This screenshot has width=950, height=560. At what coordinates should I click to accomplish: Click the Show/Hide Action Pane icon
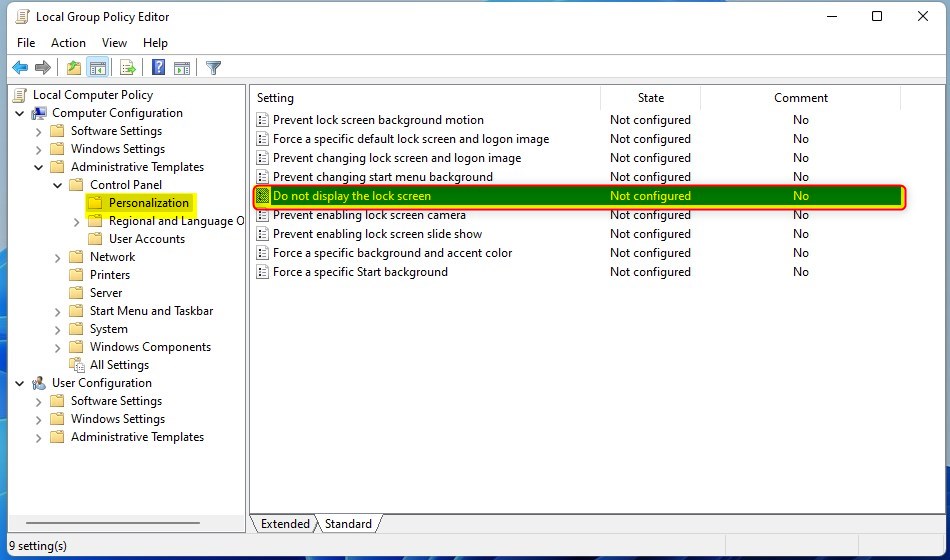pyautogui.click(x=182, y=68)
